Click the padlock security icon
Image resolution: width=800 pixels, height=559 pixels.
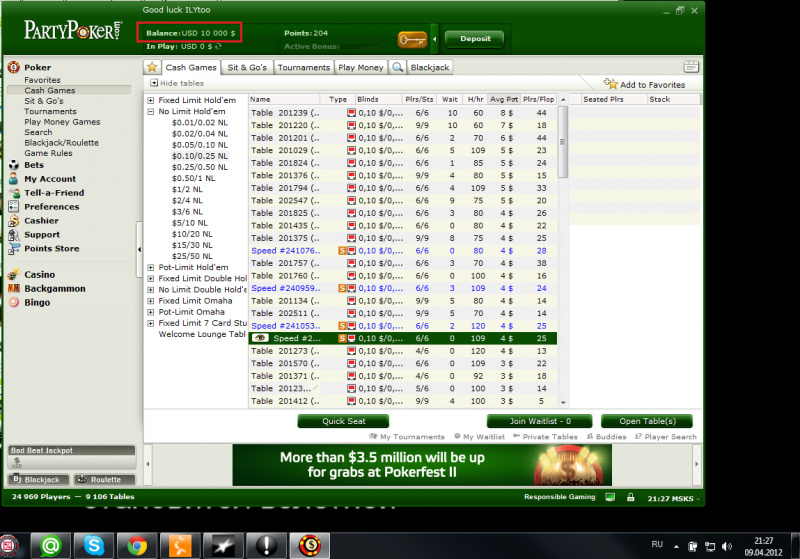pyautogui.click(x=631, y=497)
